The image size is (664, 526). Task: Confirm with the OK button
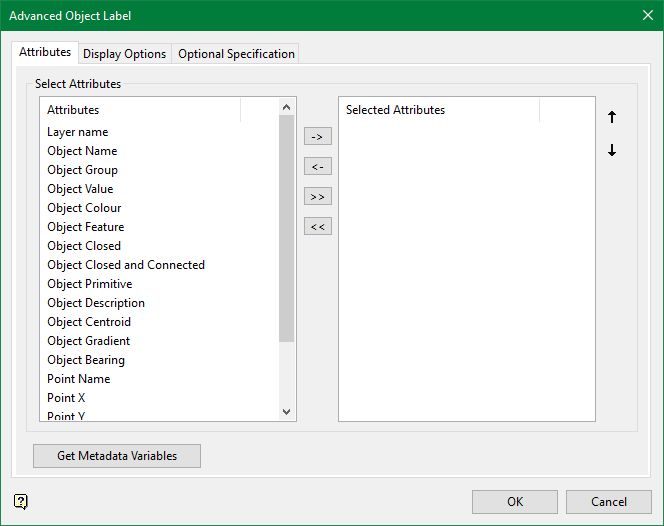click(515, 502)
